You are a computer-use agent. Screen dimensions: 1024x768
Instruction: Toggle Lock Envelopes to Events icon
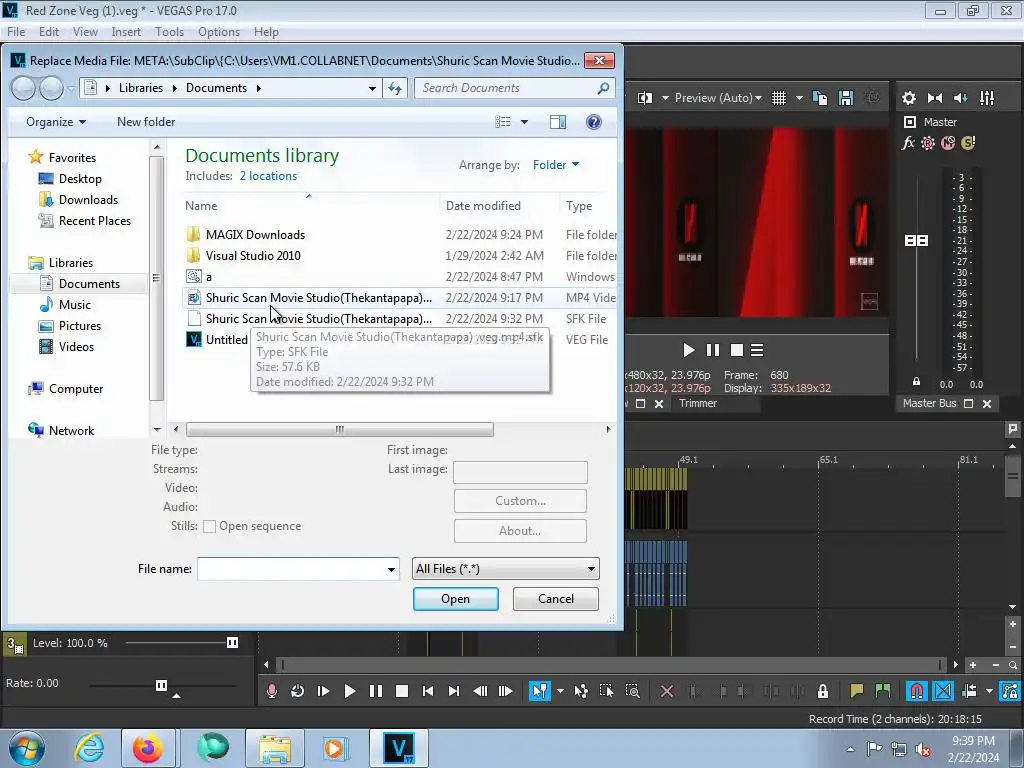tap(1010, 691)
